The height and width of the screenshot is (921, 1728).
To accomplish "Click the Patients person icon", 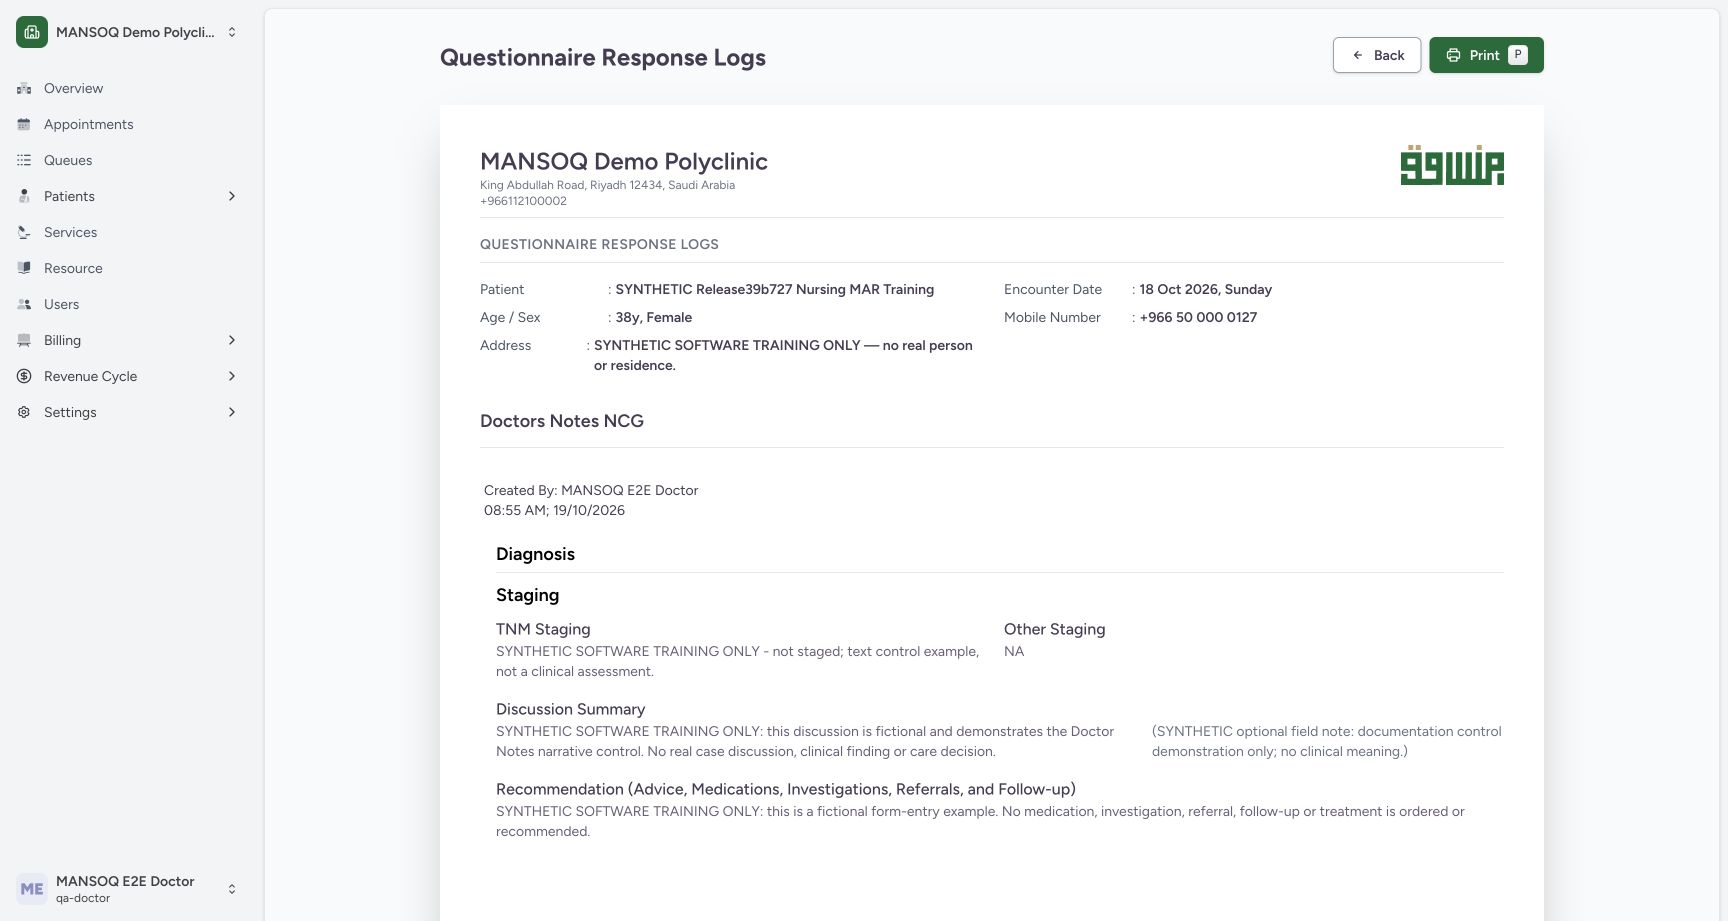I will (x=24, y=196).
